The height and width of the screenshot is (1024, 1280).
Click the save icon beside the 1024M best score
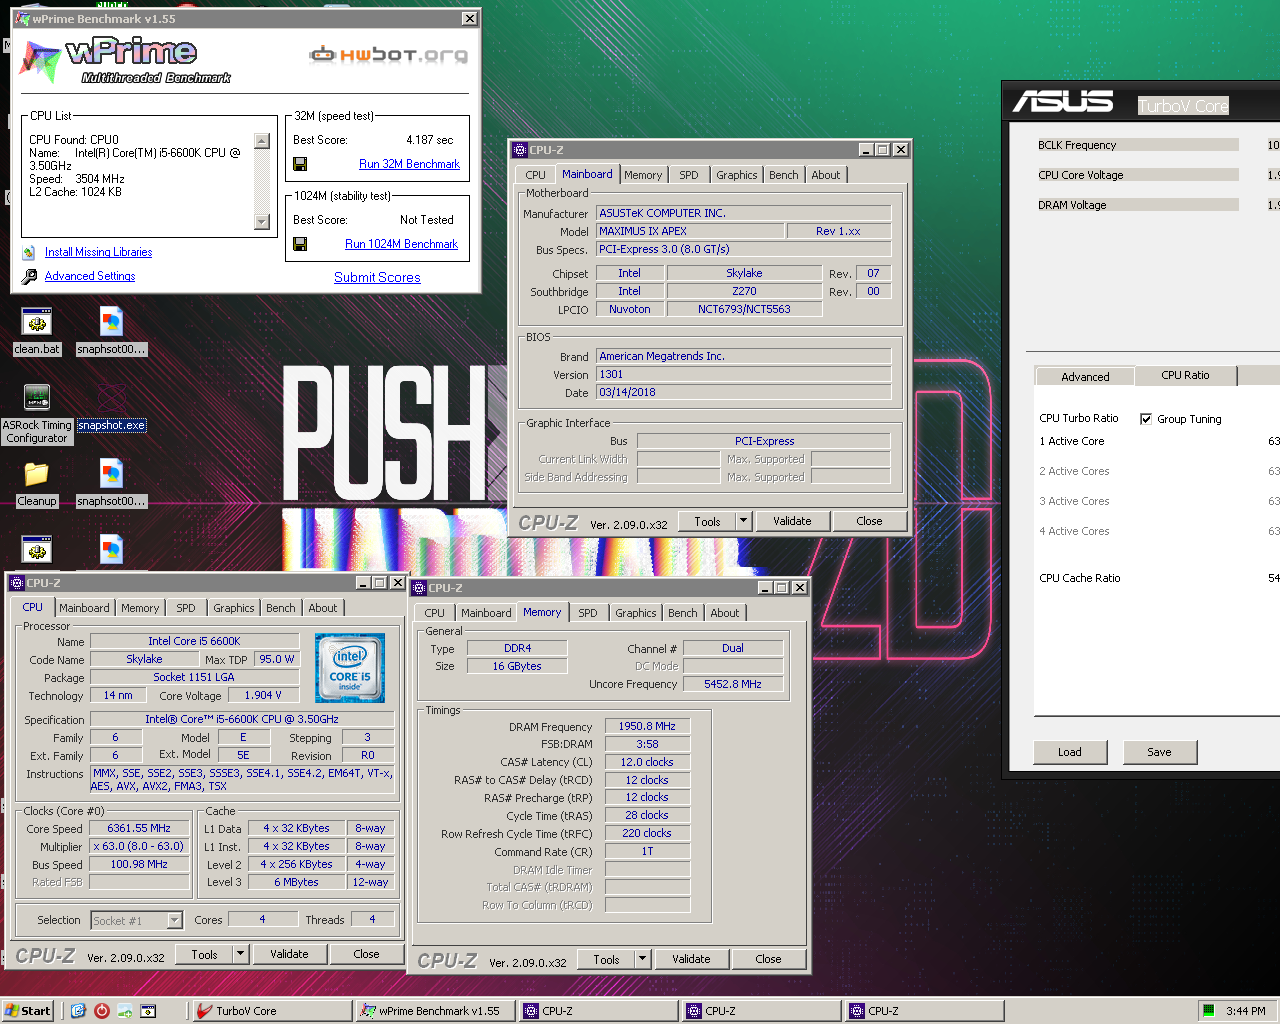pos(300,244)
